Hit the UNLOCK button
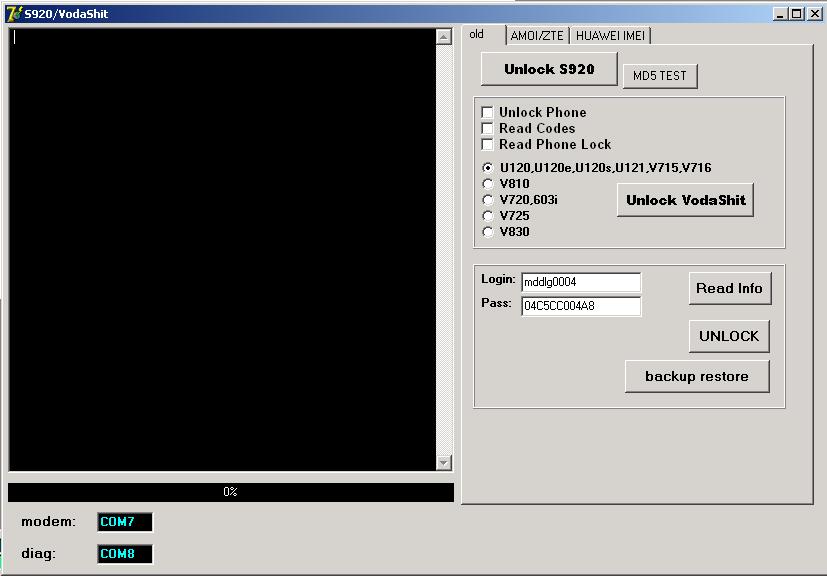Image resolution: width=827 pixels, height=576 pixels. (729, 336)
